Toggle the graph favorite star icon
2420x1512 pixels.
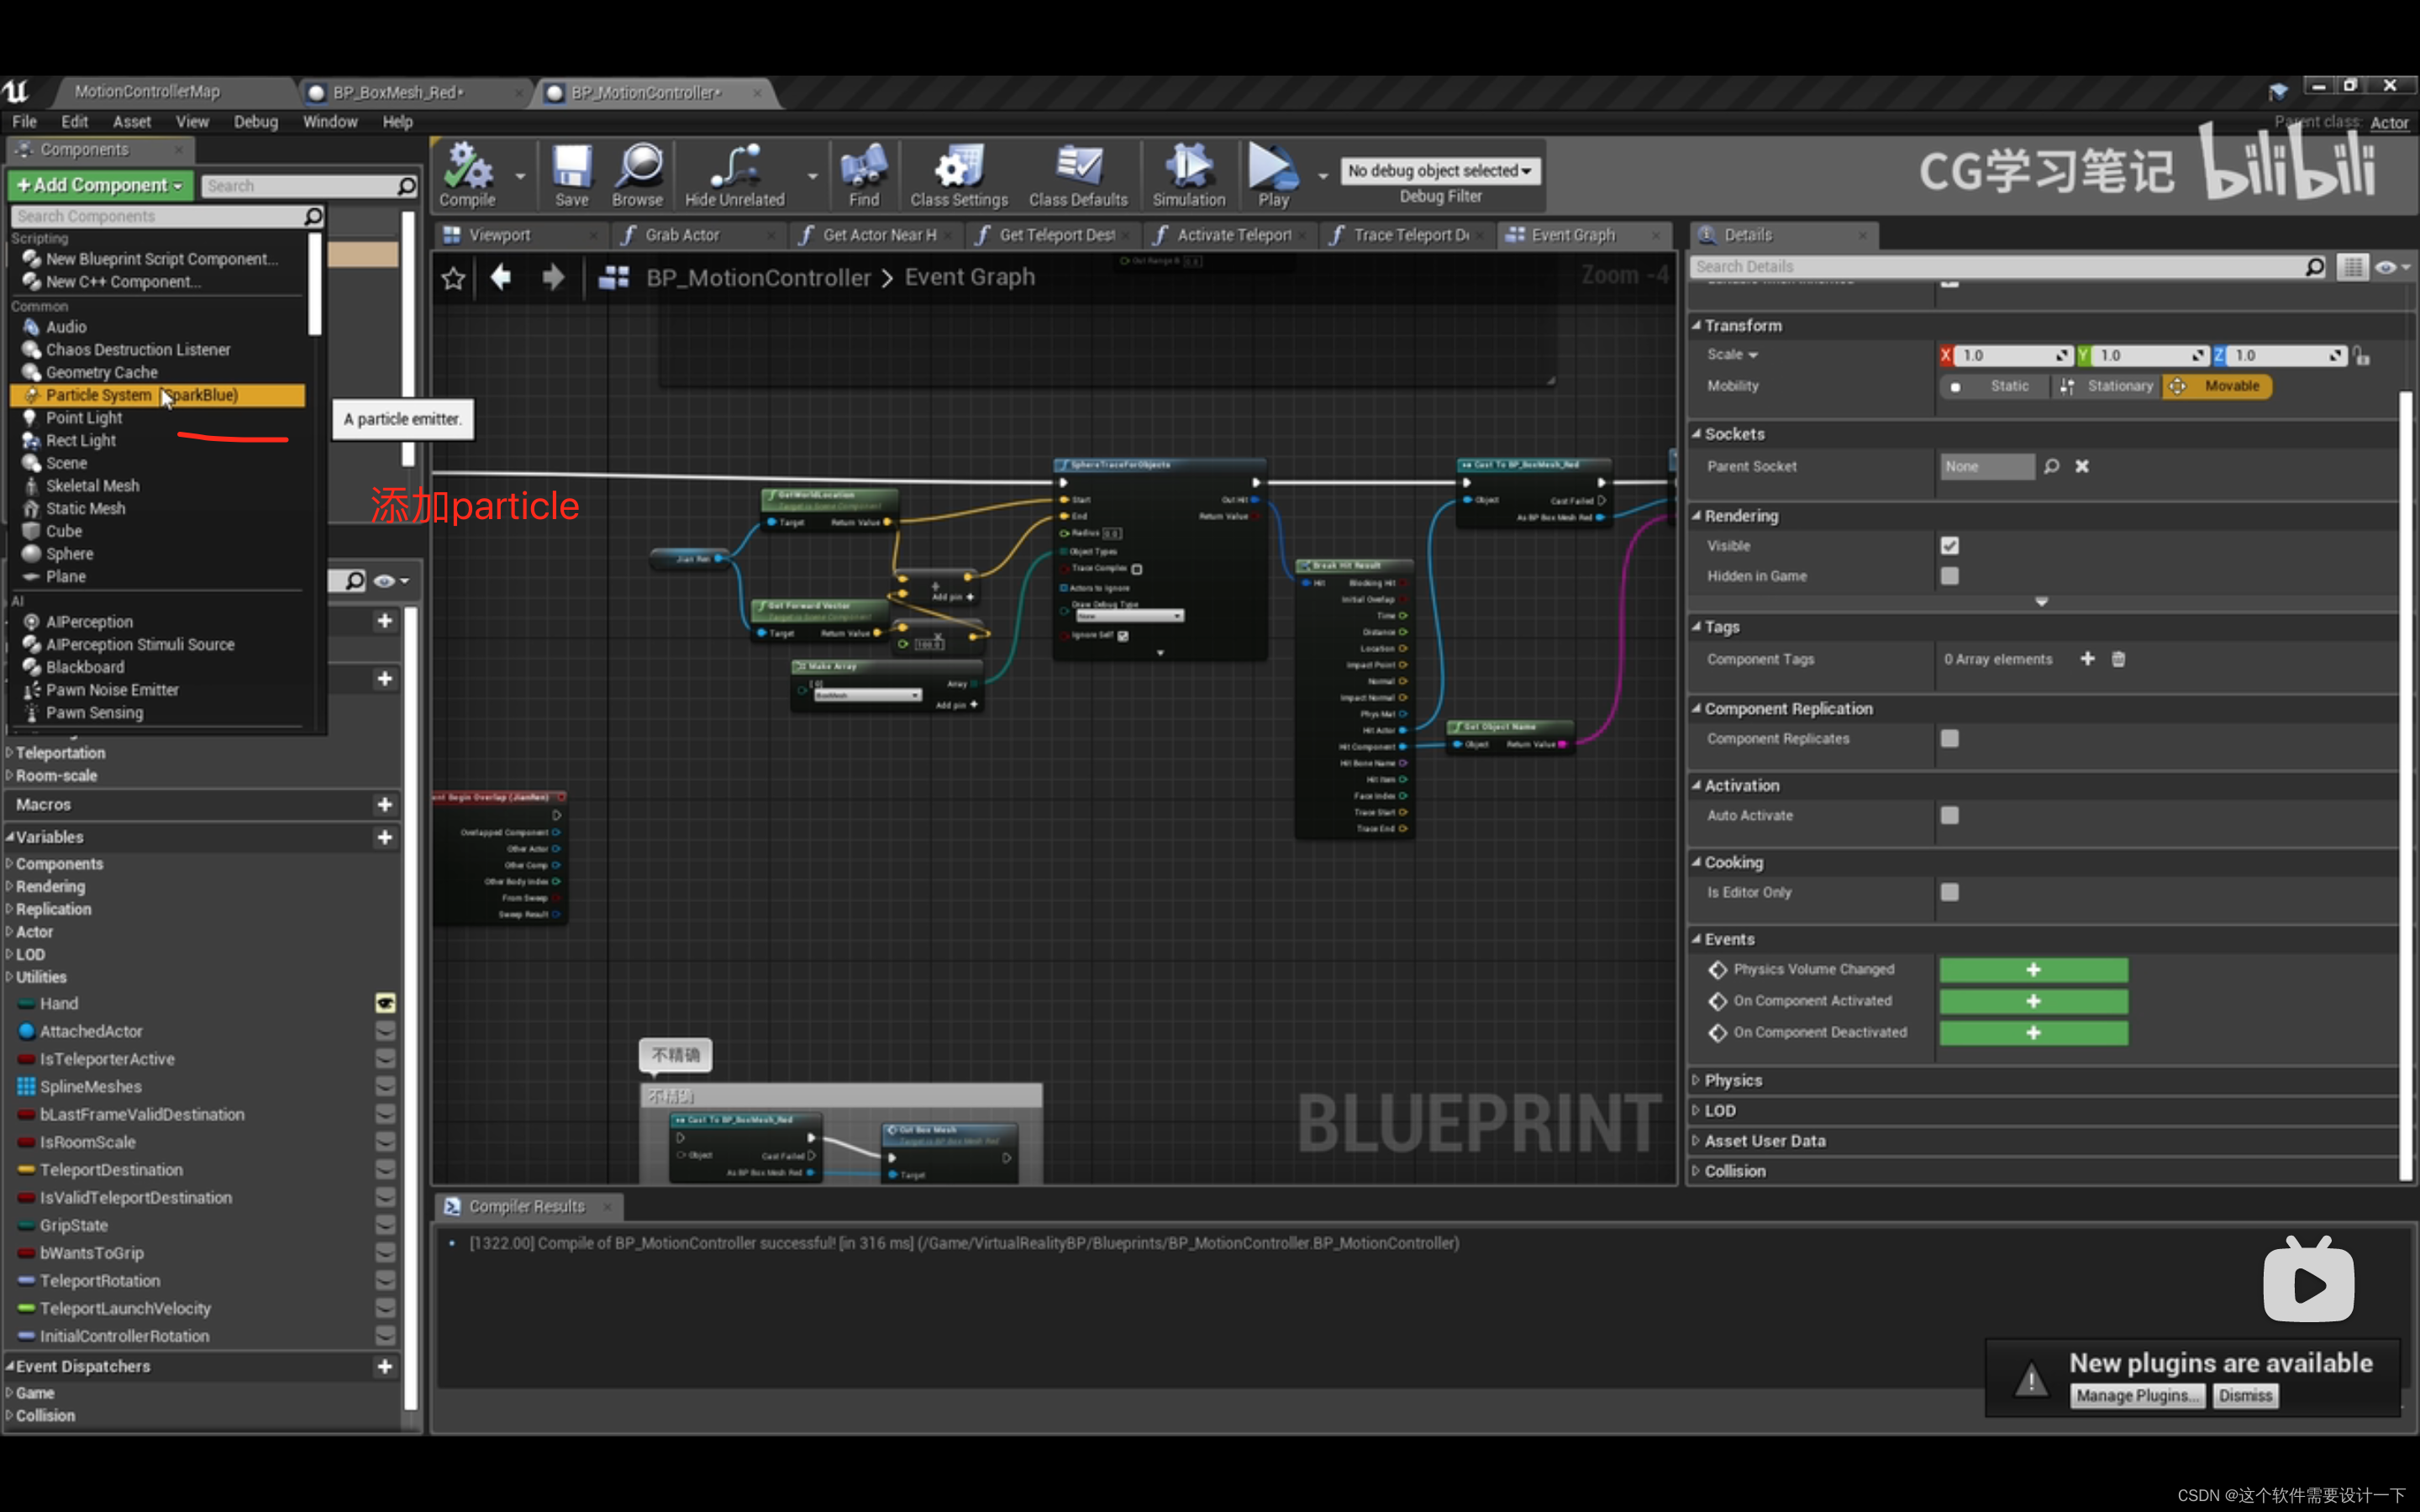[x=453, y=278]
